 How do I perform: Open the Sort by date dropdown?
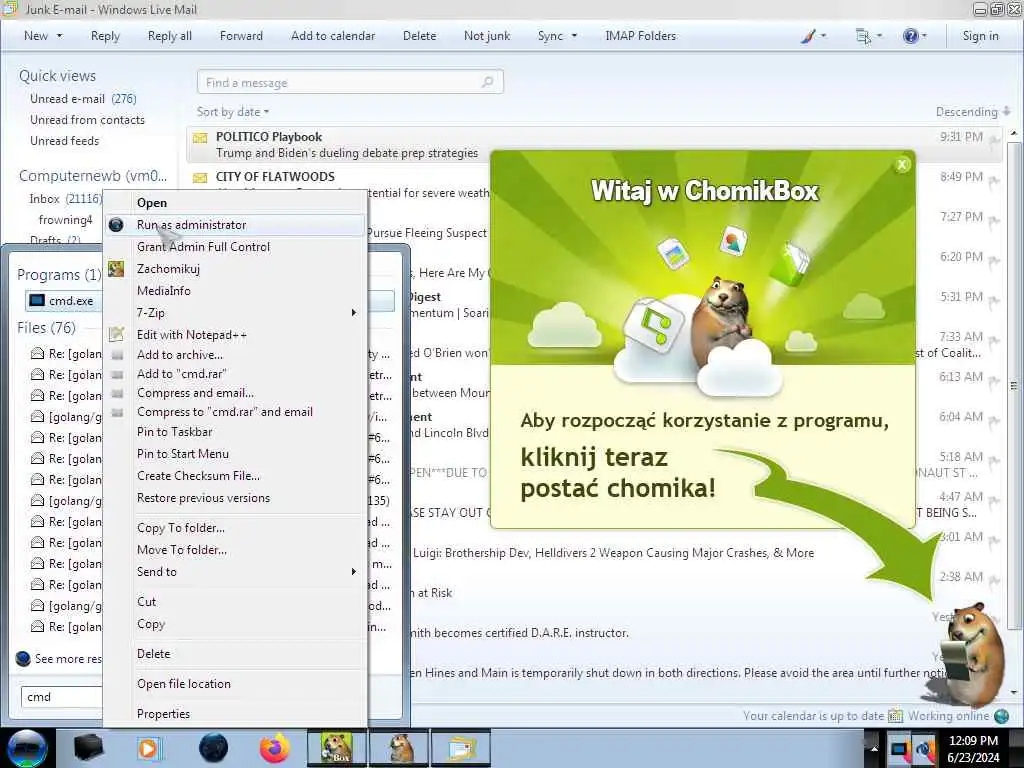coord(233,112)
